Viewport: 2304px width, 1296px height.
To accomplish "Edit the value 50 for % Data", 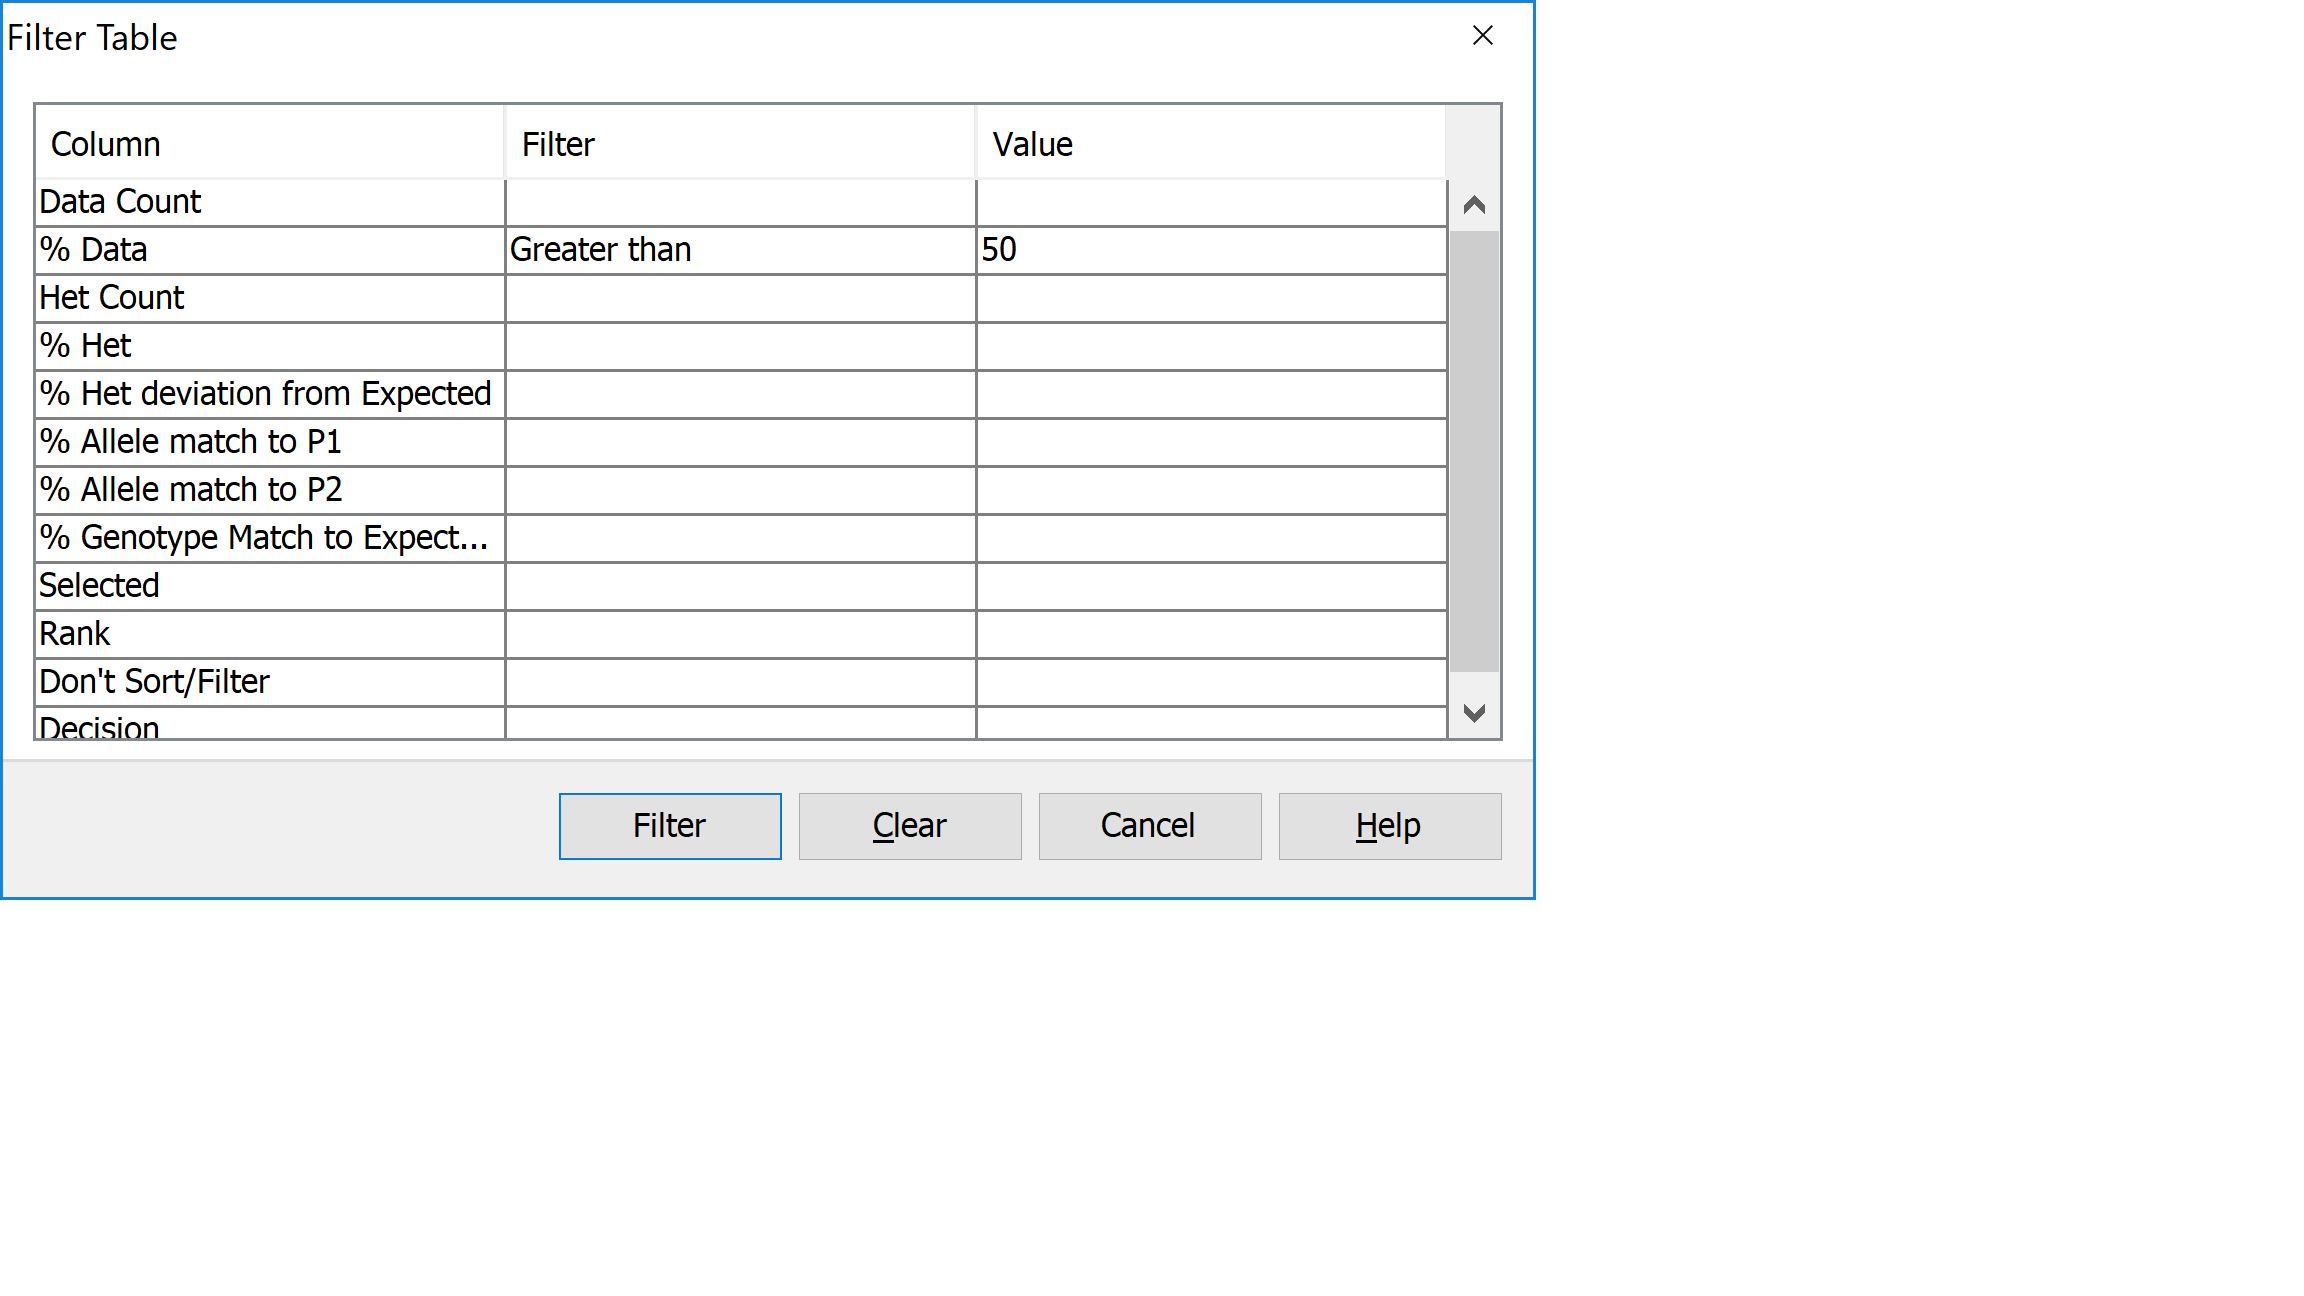I will (1211, 250).
